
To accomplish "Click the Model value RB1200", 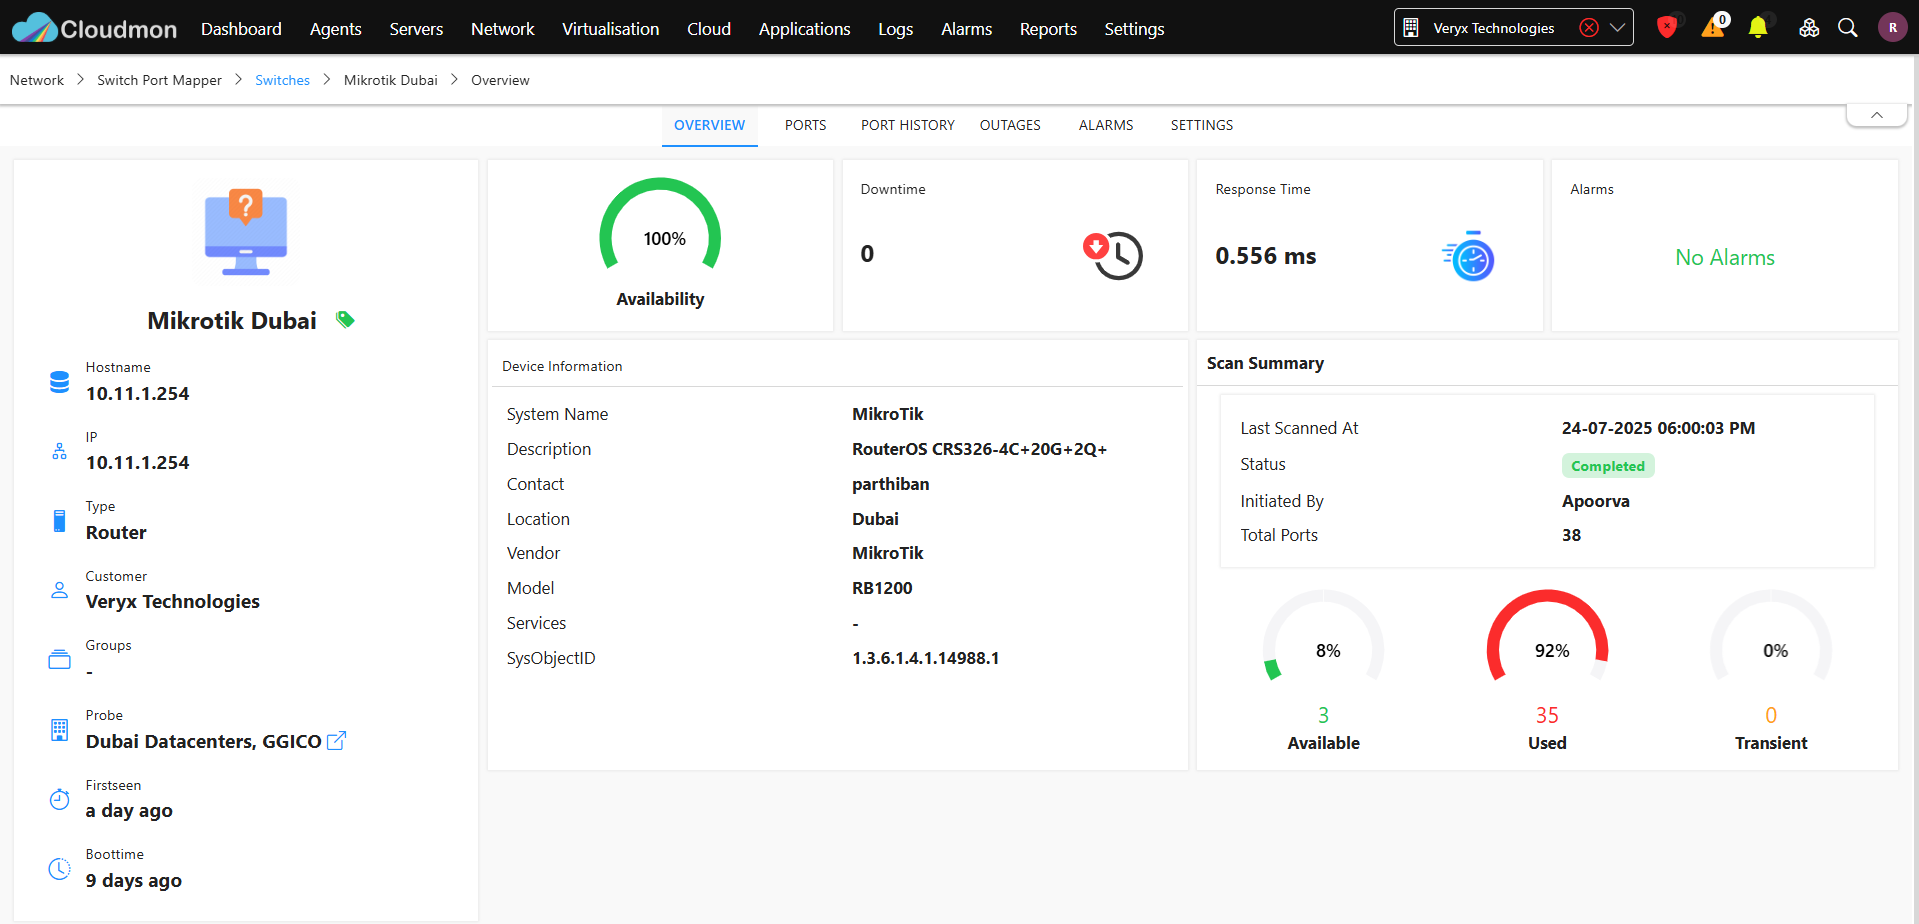I will 882,588.
